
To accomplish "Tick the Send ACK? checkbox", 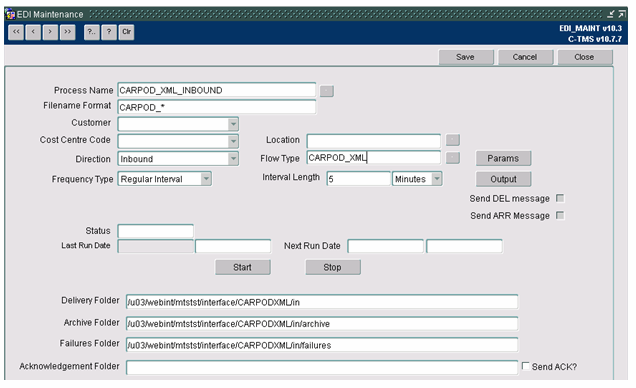I will 526,366.
